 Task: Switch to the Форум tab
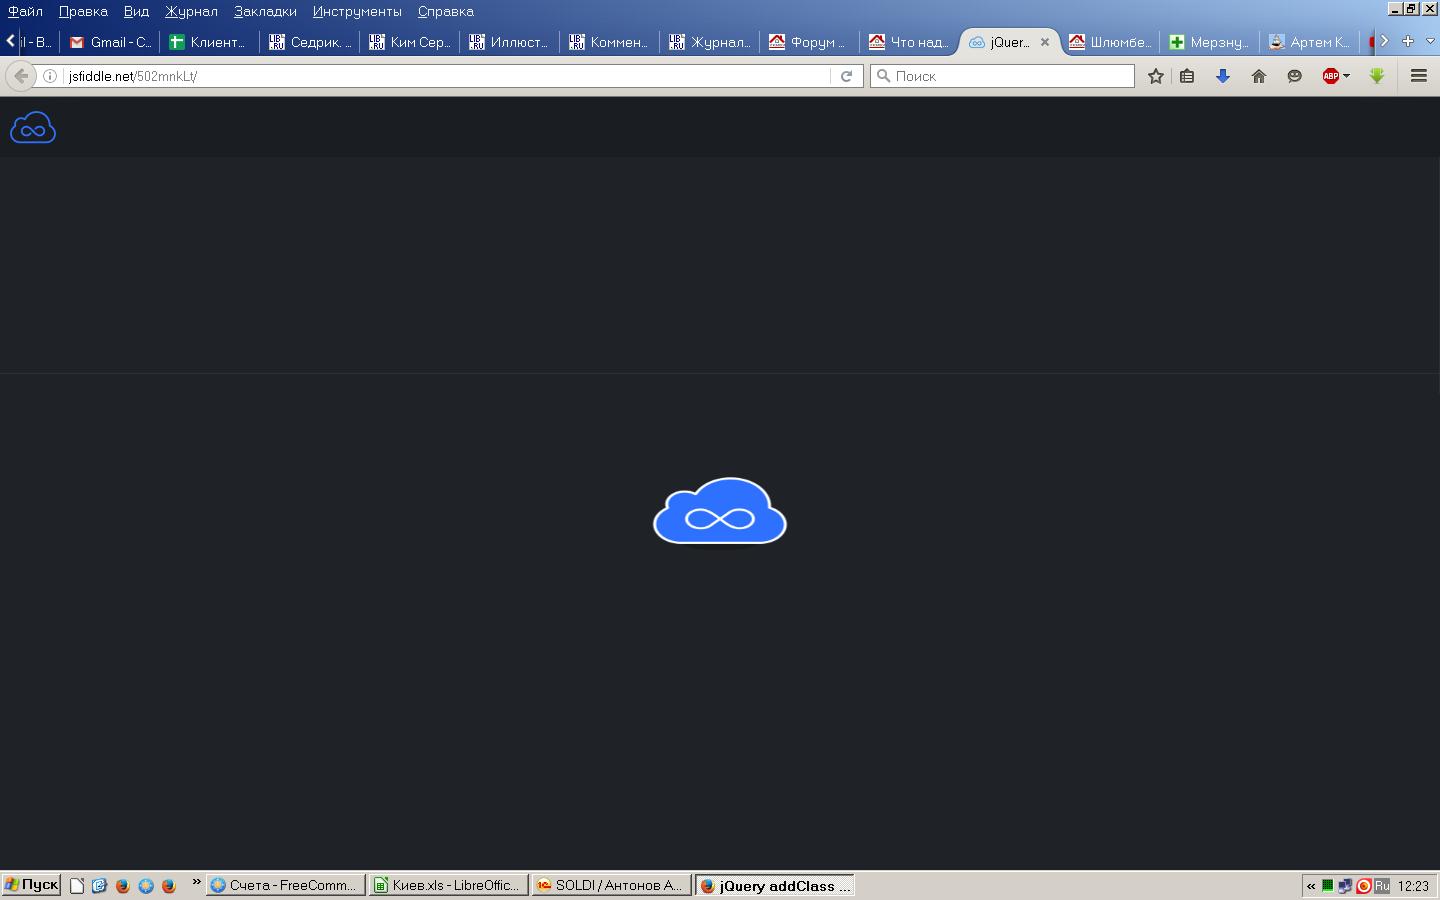[x=810, y=42]
